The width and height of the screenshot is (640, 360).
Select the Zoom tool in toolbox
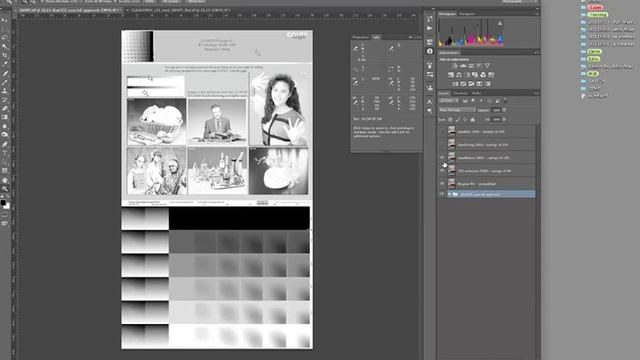pos(4,189)
